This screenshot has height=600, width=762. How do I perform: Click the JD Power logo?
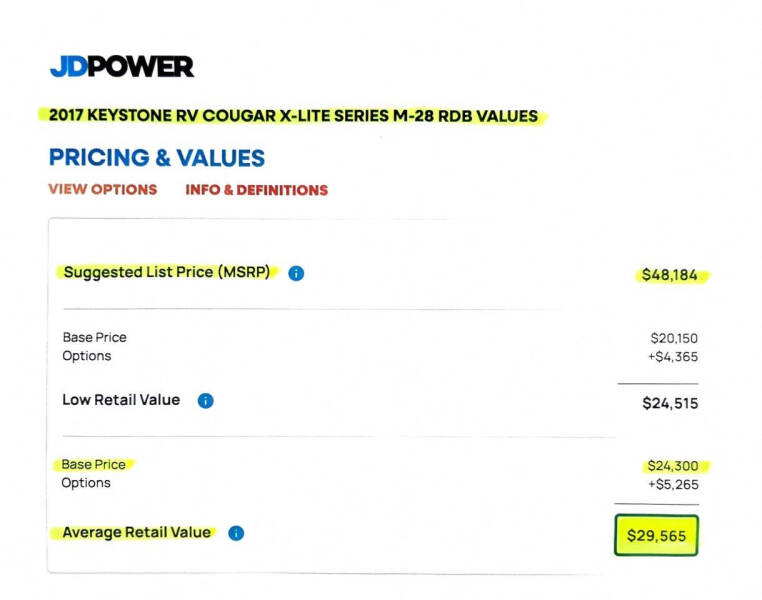point(121,67)
